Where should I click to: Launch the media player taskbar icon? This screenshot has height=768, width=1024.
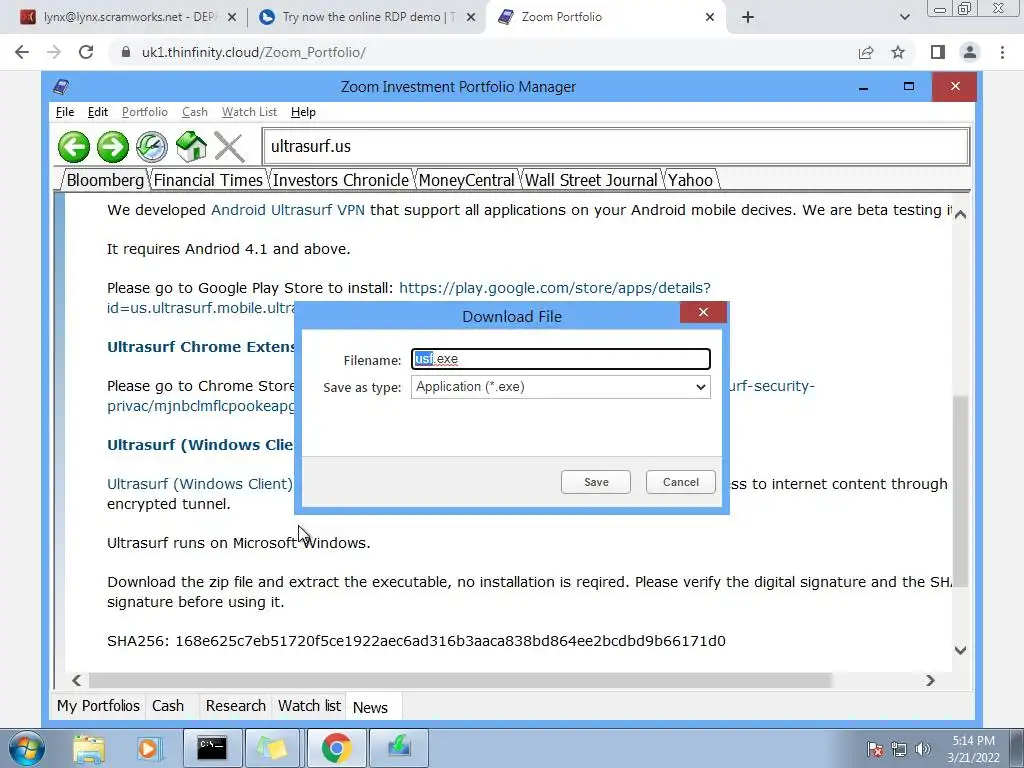coord(149,749)
